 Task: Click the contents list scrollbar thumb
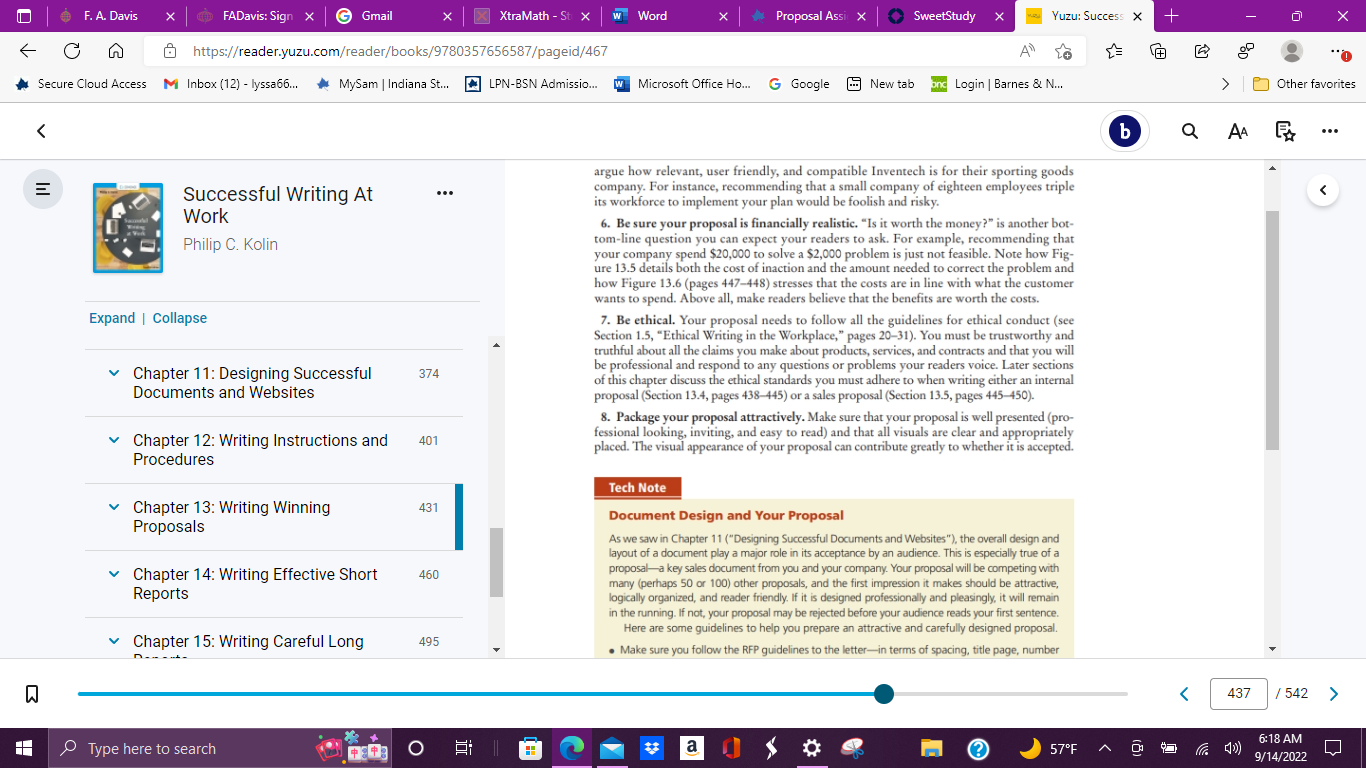click(496, 562)
